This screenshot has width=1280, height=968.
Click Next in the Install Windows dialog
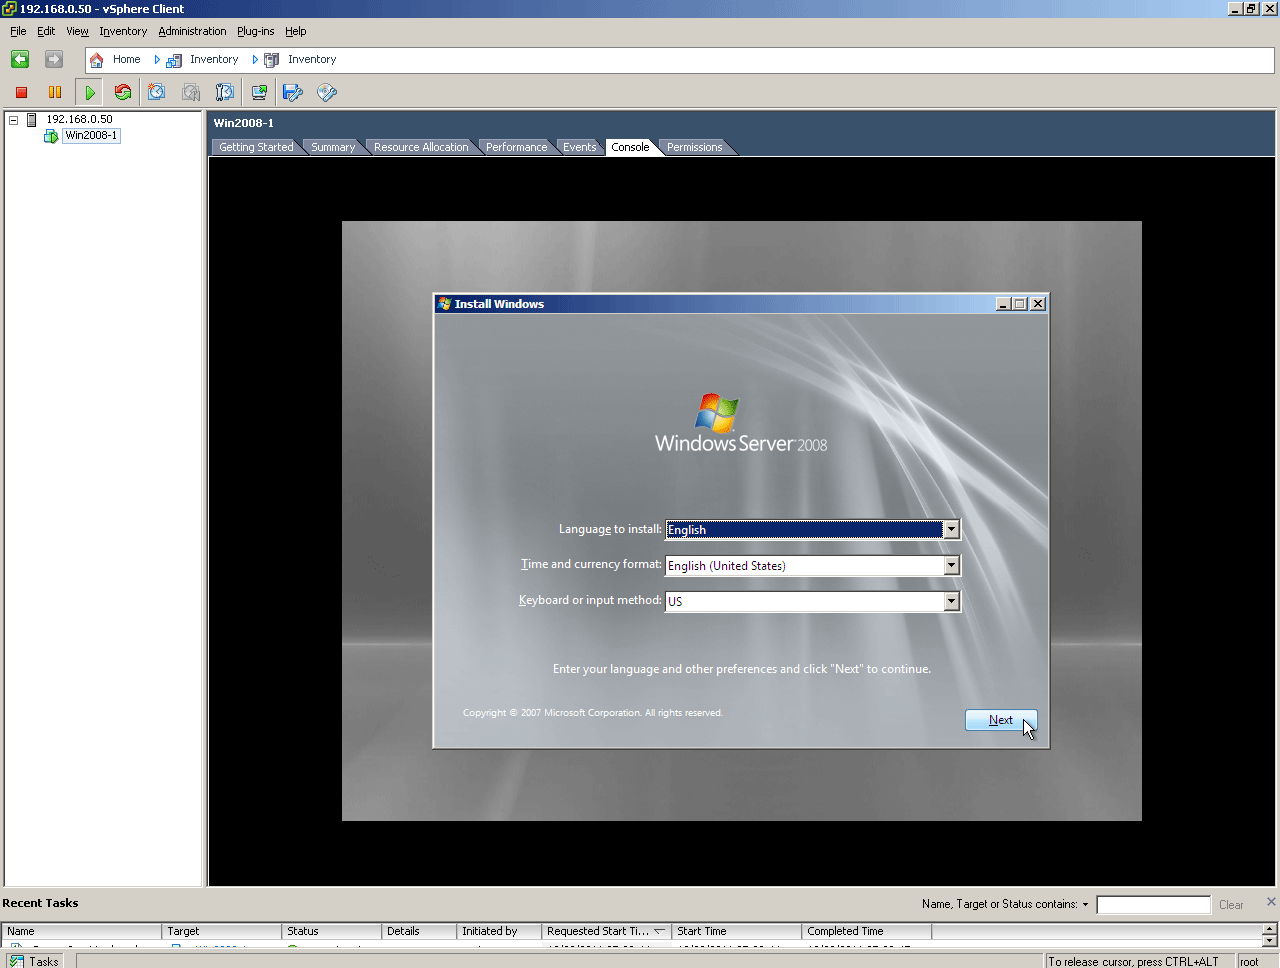tap(1001, 720)
